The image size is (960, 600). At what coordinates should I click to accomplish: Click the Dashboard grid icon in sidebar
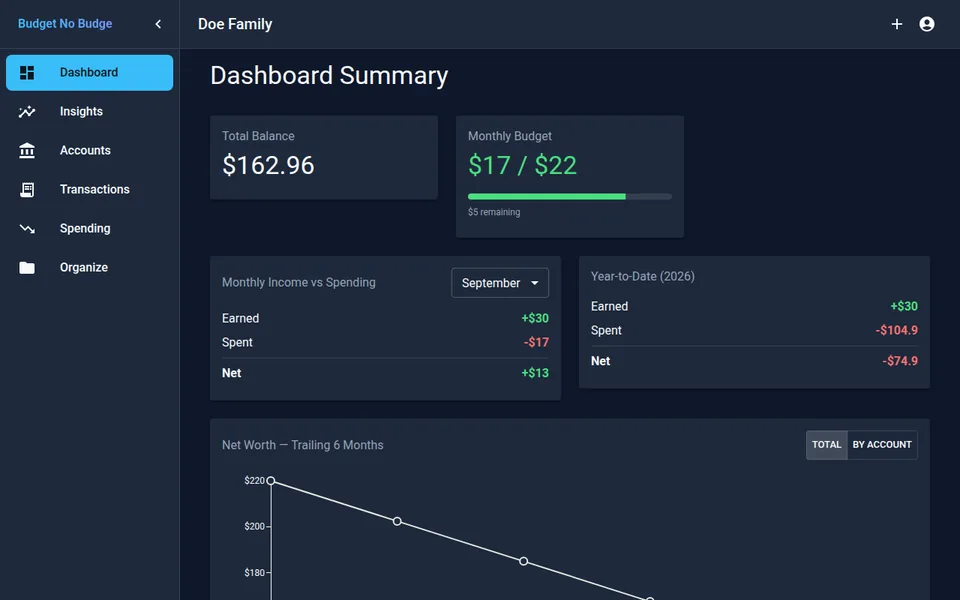pos(27,73)
